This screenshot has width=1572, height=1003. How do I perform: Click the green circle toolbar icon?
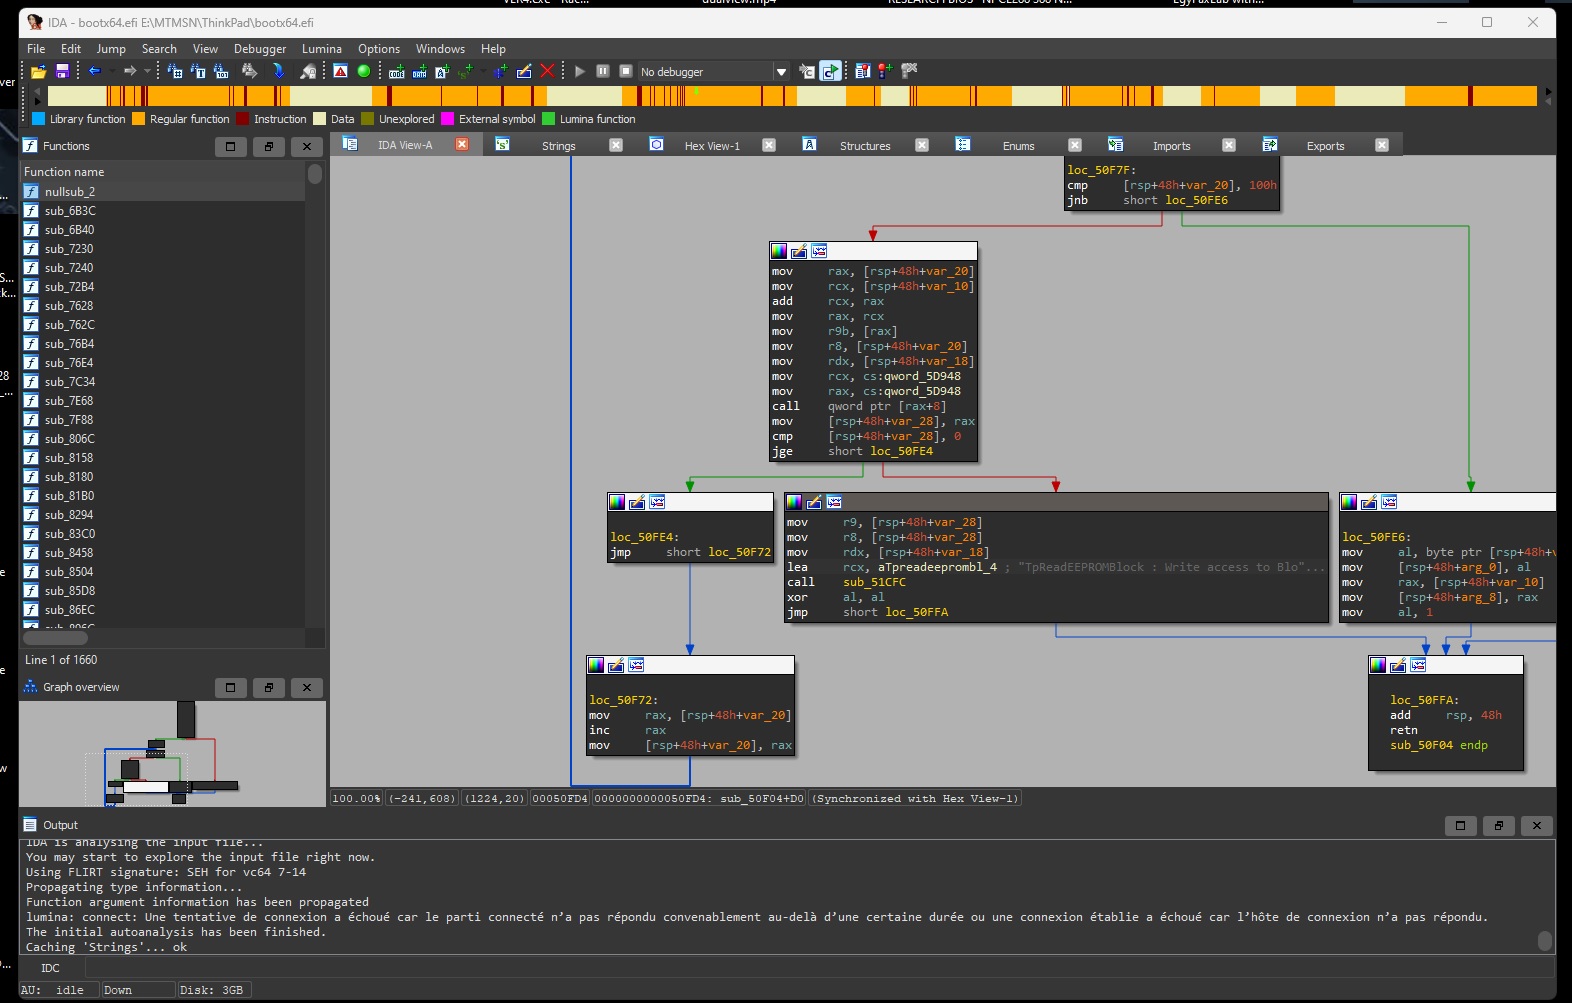coord(364,71)
